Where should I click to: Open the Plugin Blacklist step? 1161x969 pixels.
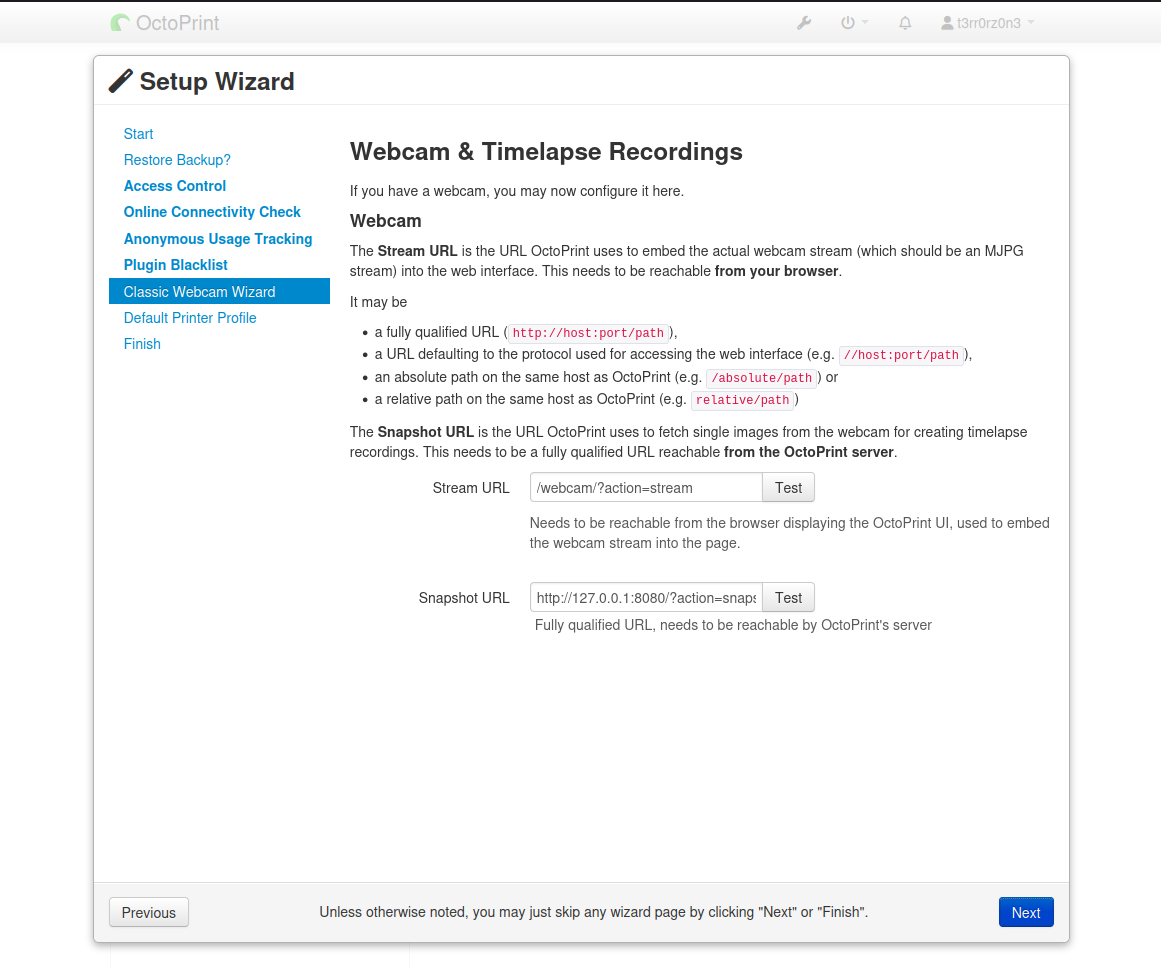coord(176,265)
